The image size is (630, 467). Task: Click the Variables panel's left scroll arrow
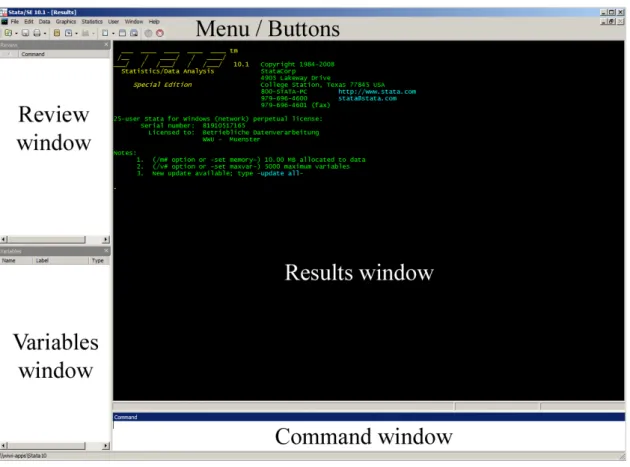point(4,446)
